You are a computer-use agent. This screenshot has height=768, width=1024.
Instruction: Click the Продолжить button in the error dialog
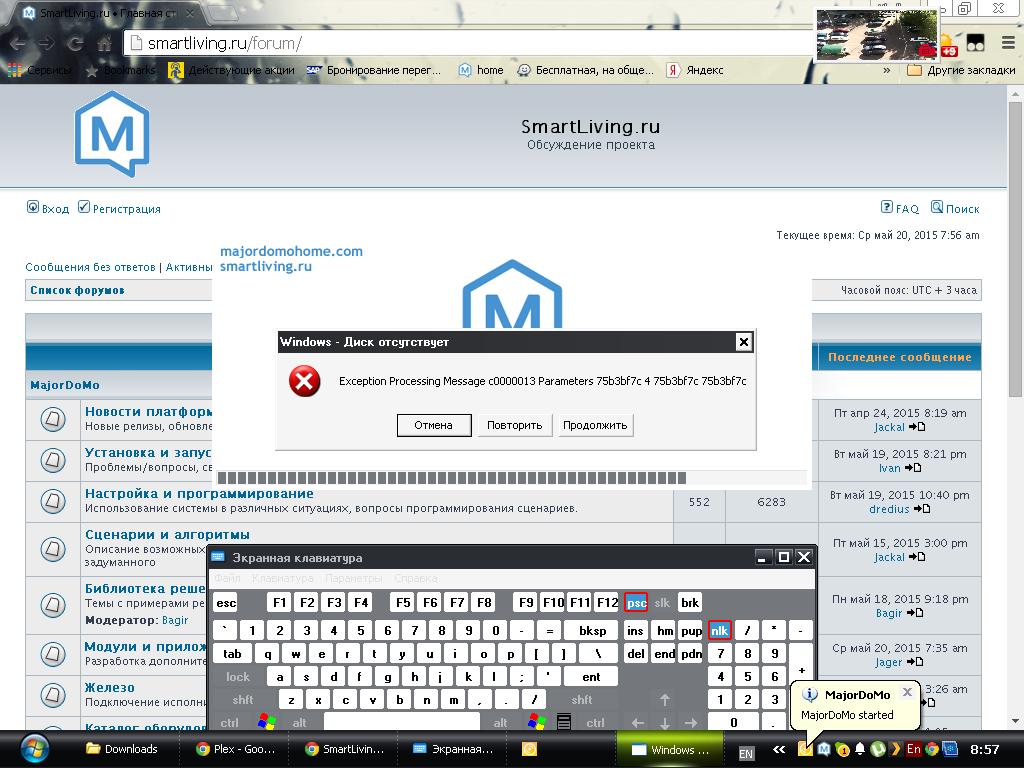[595, 425]
